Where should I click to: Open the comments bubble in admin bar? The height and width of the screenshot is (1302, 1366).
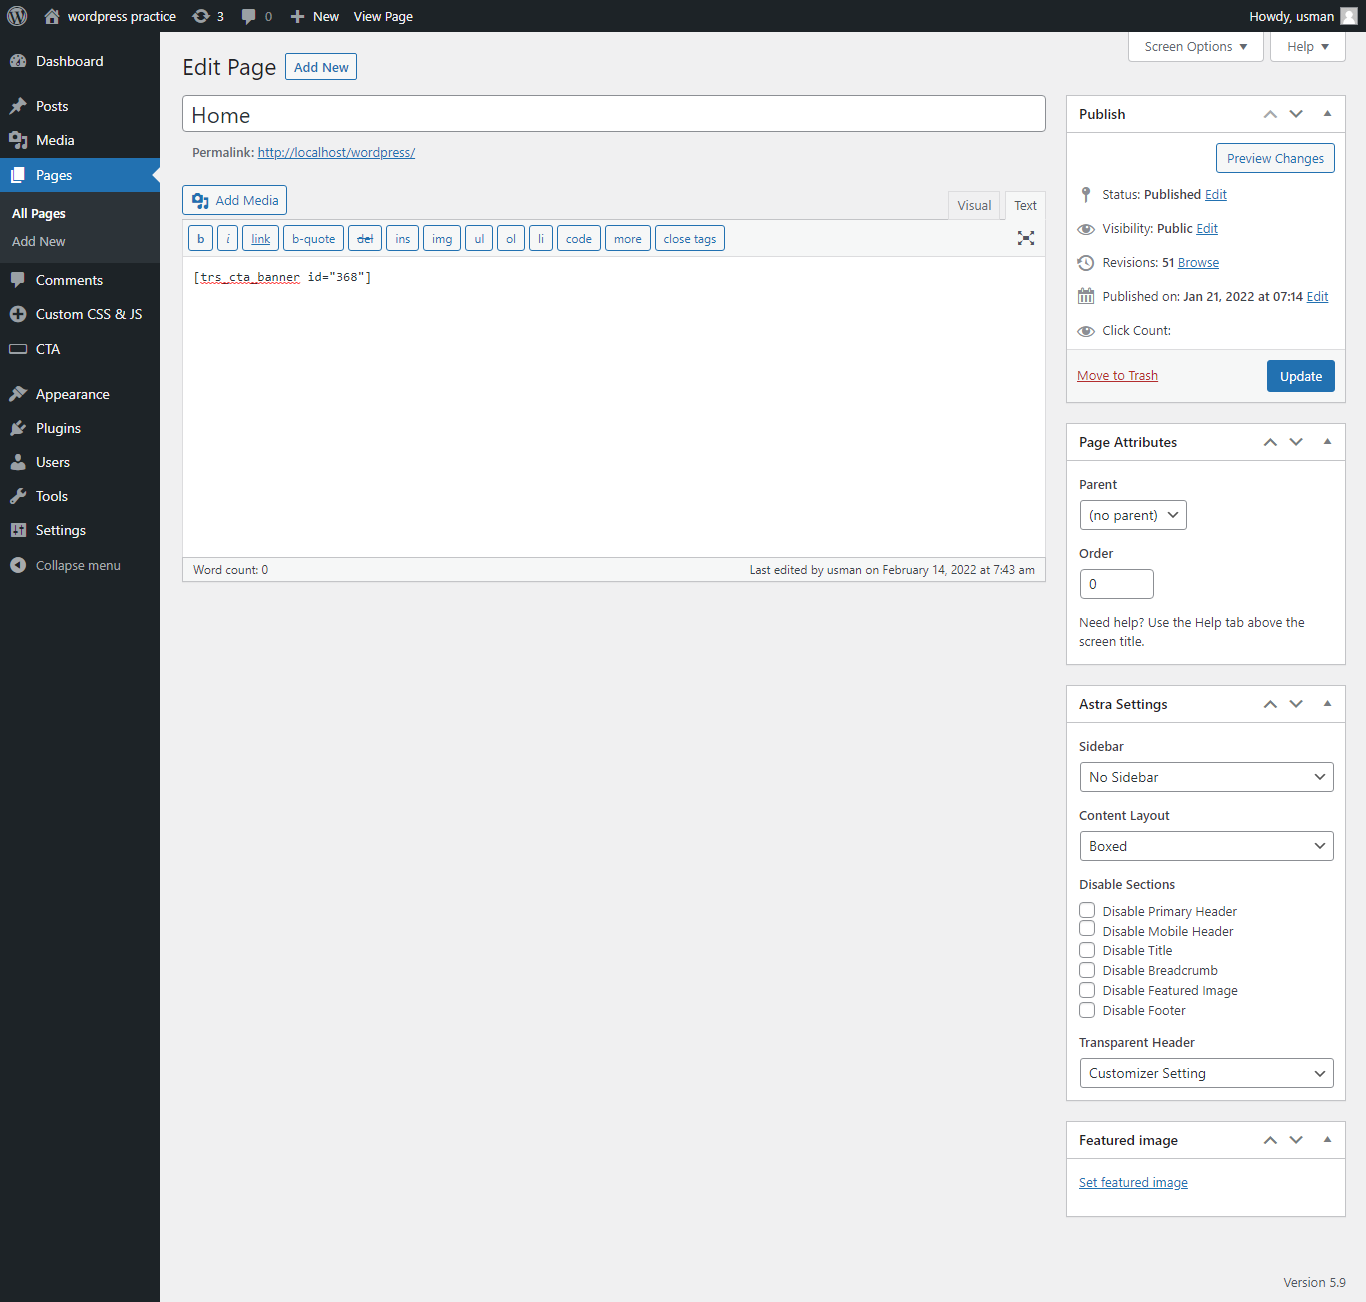pos(249,16)
